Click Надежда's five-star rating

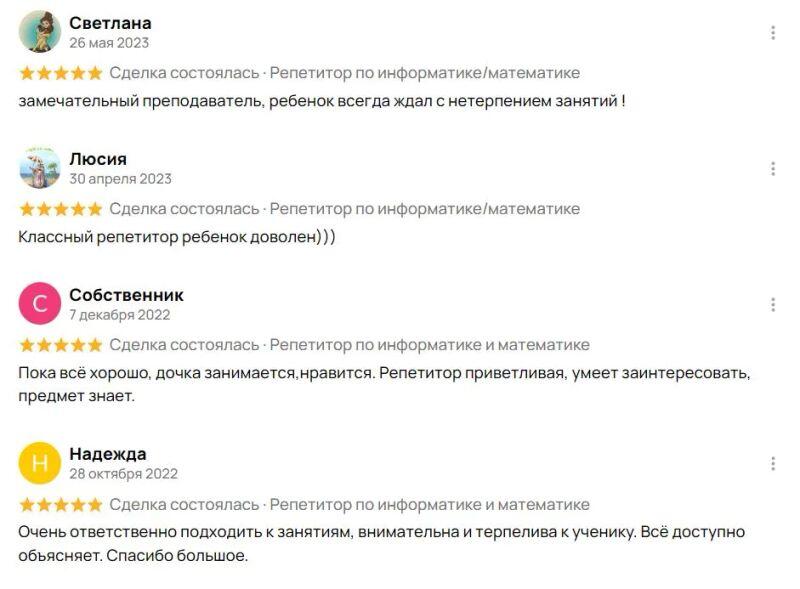(60, 504)
